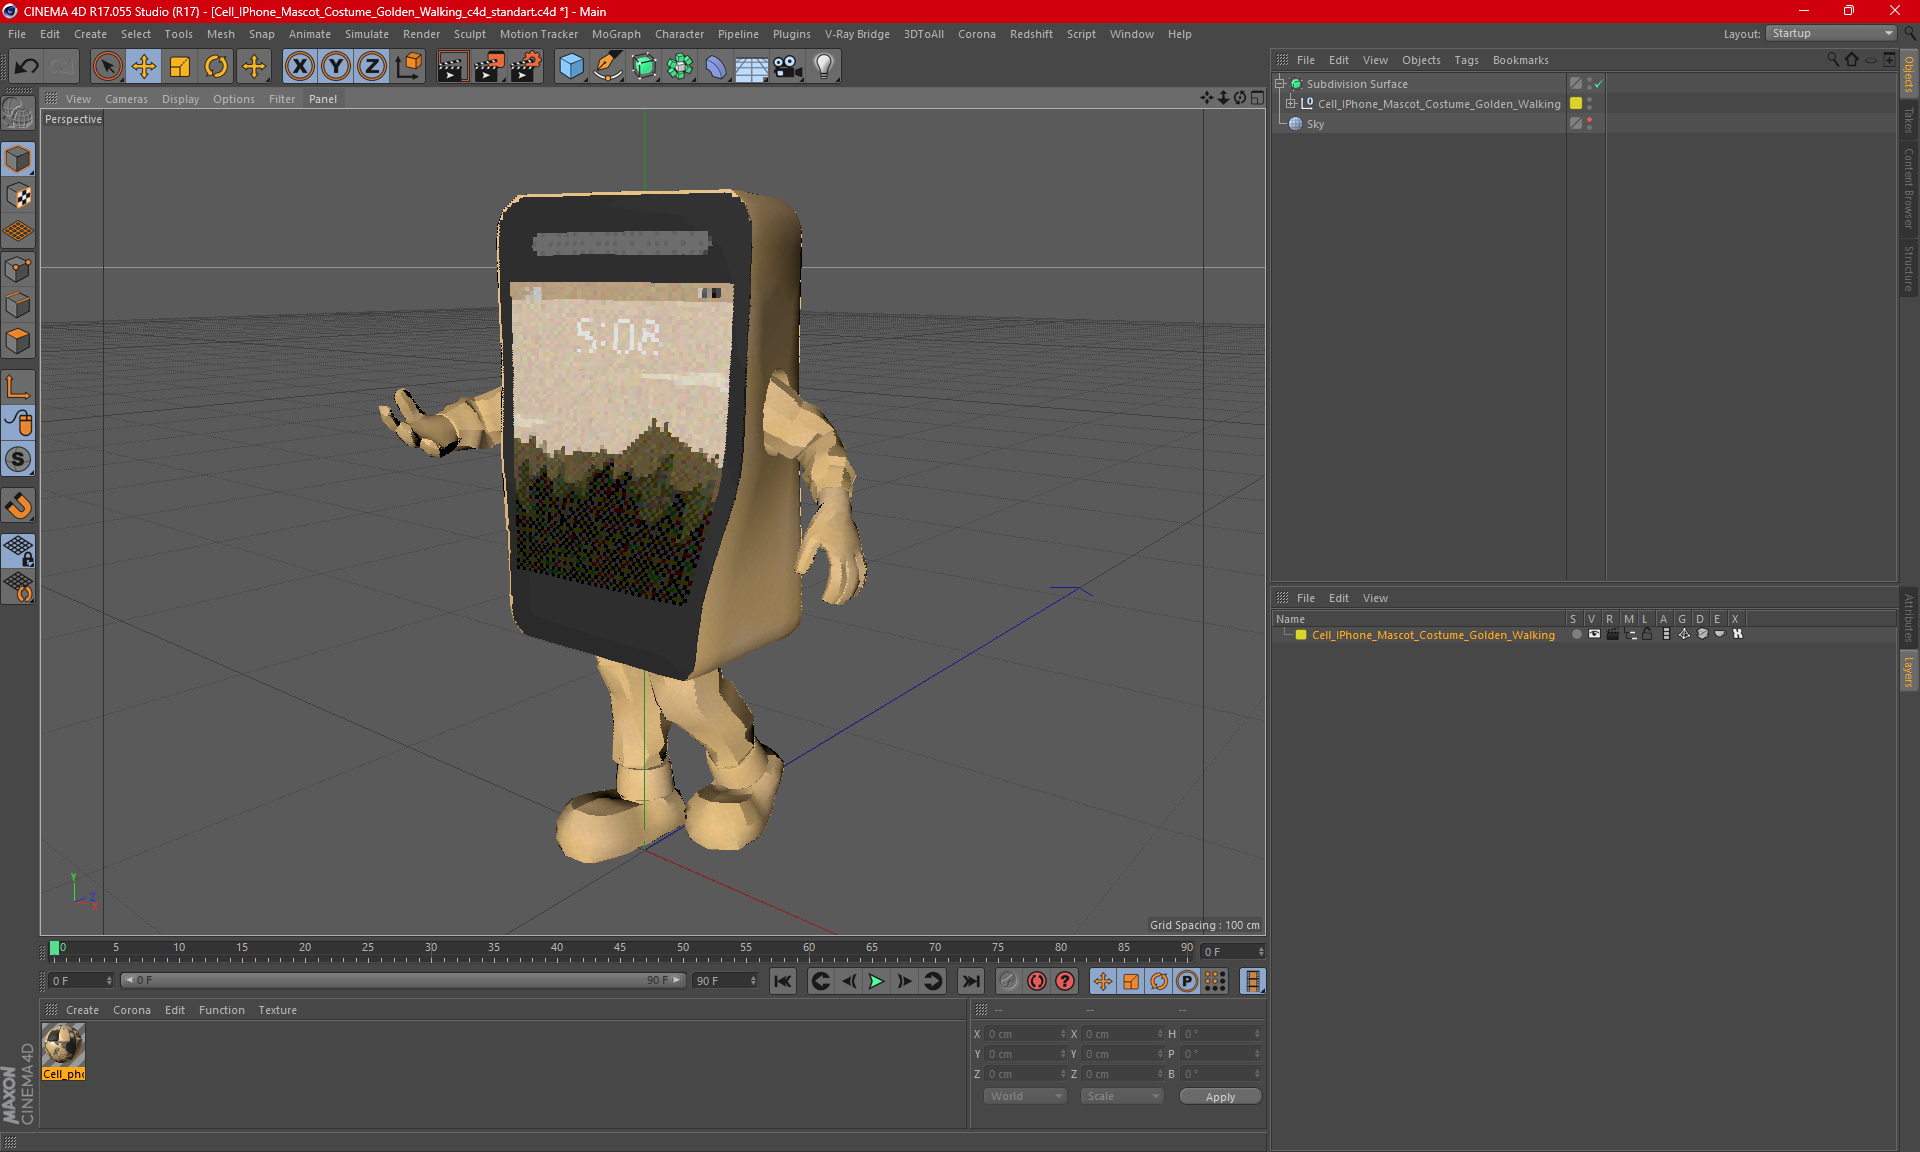This screenshot has height=1152, width=1920.
Task: Open the World coordinate dropdown
Action: [1025, 1097]
